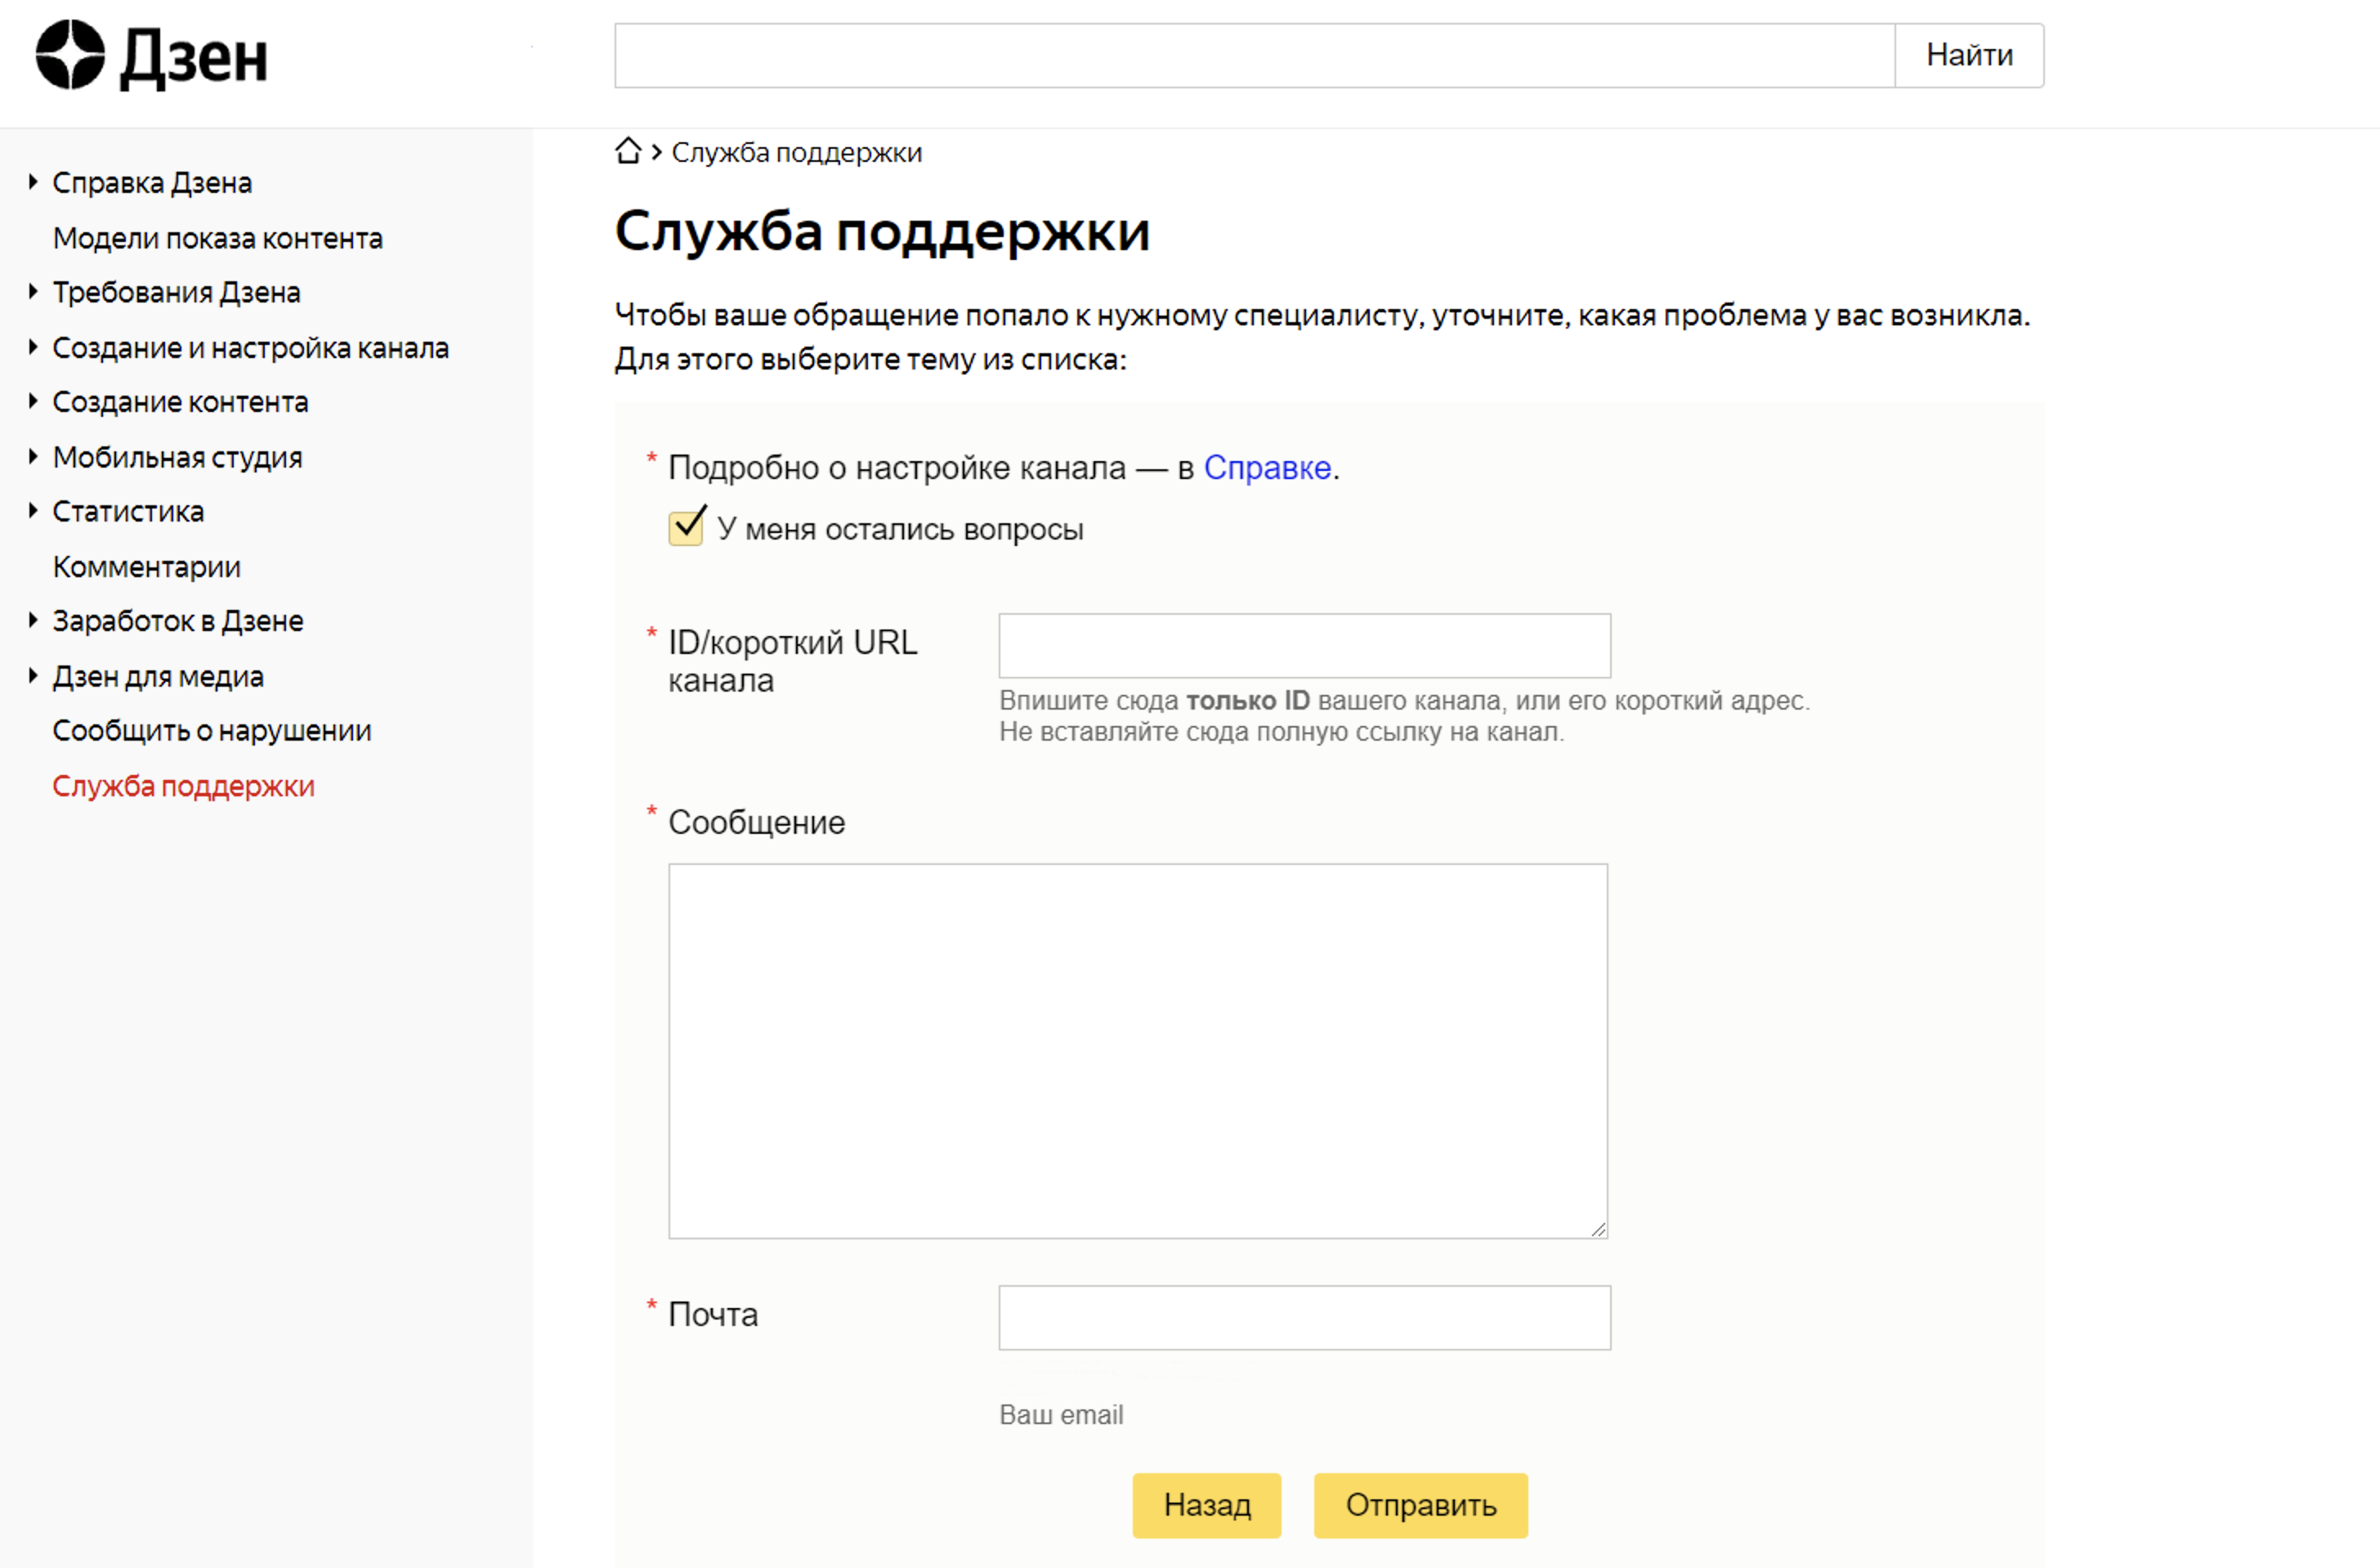Click the Сообщение field label
Image resolution: width=2380 pixels, height=1568 pixels.
[x=756, y=822]
